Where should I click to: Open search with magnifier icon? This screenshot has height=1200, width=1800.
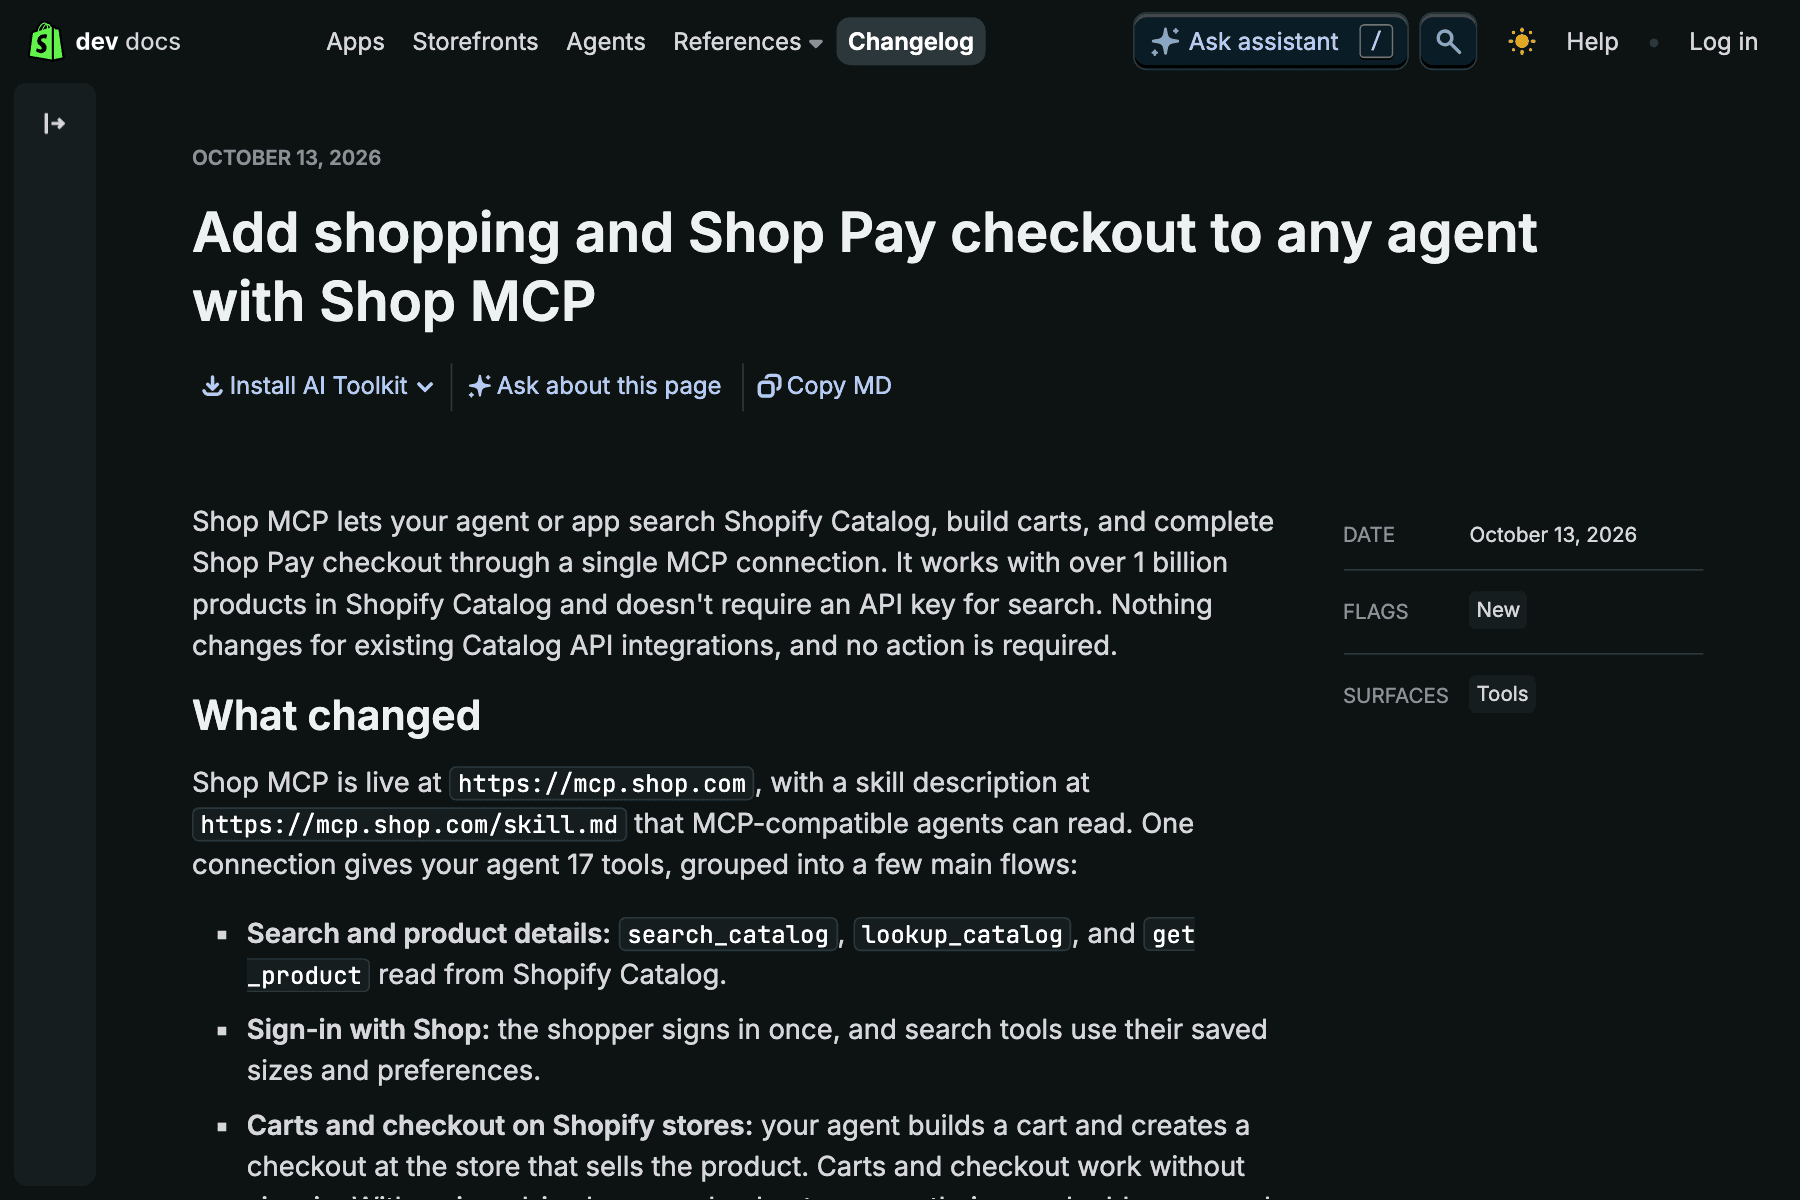1448,41
